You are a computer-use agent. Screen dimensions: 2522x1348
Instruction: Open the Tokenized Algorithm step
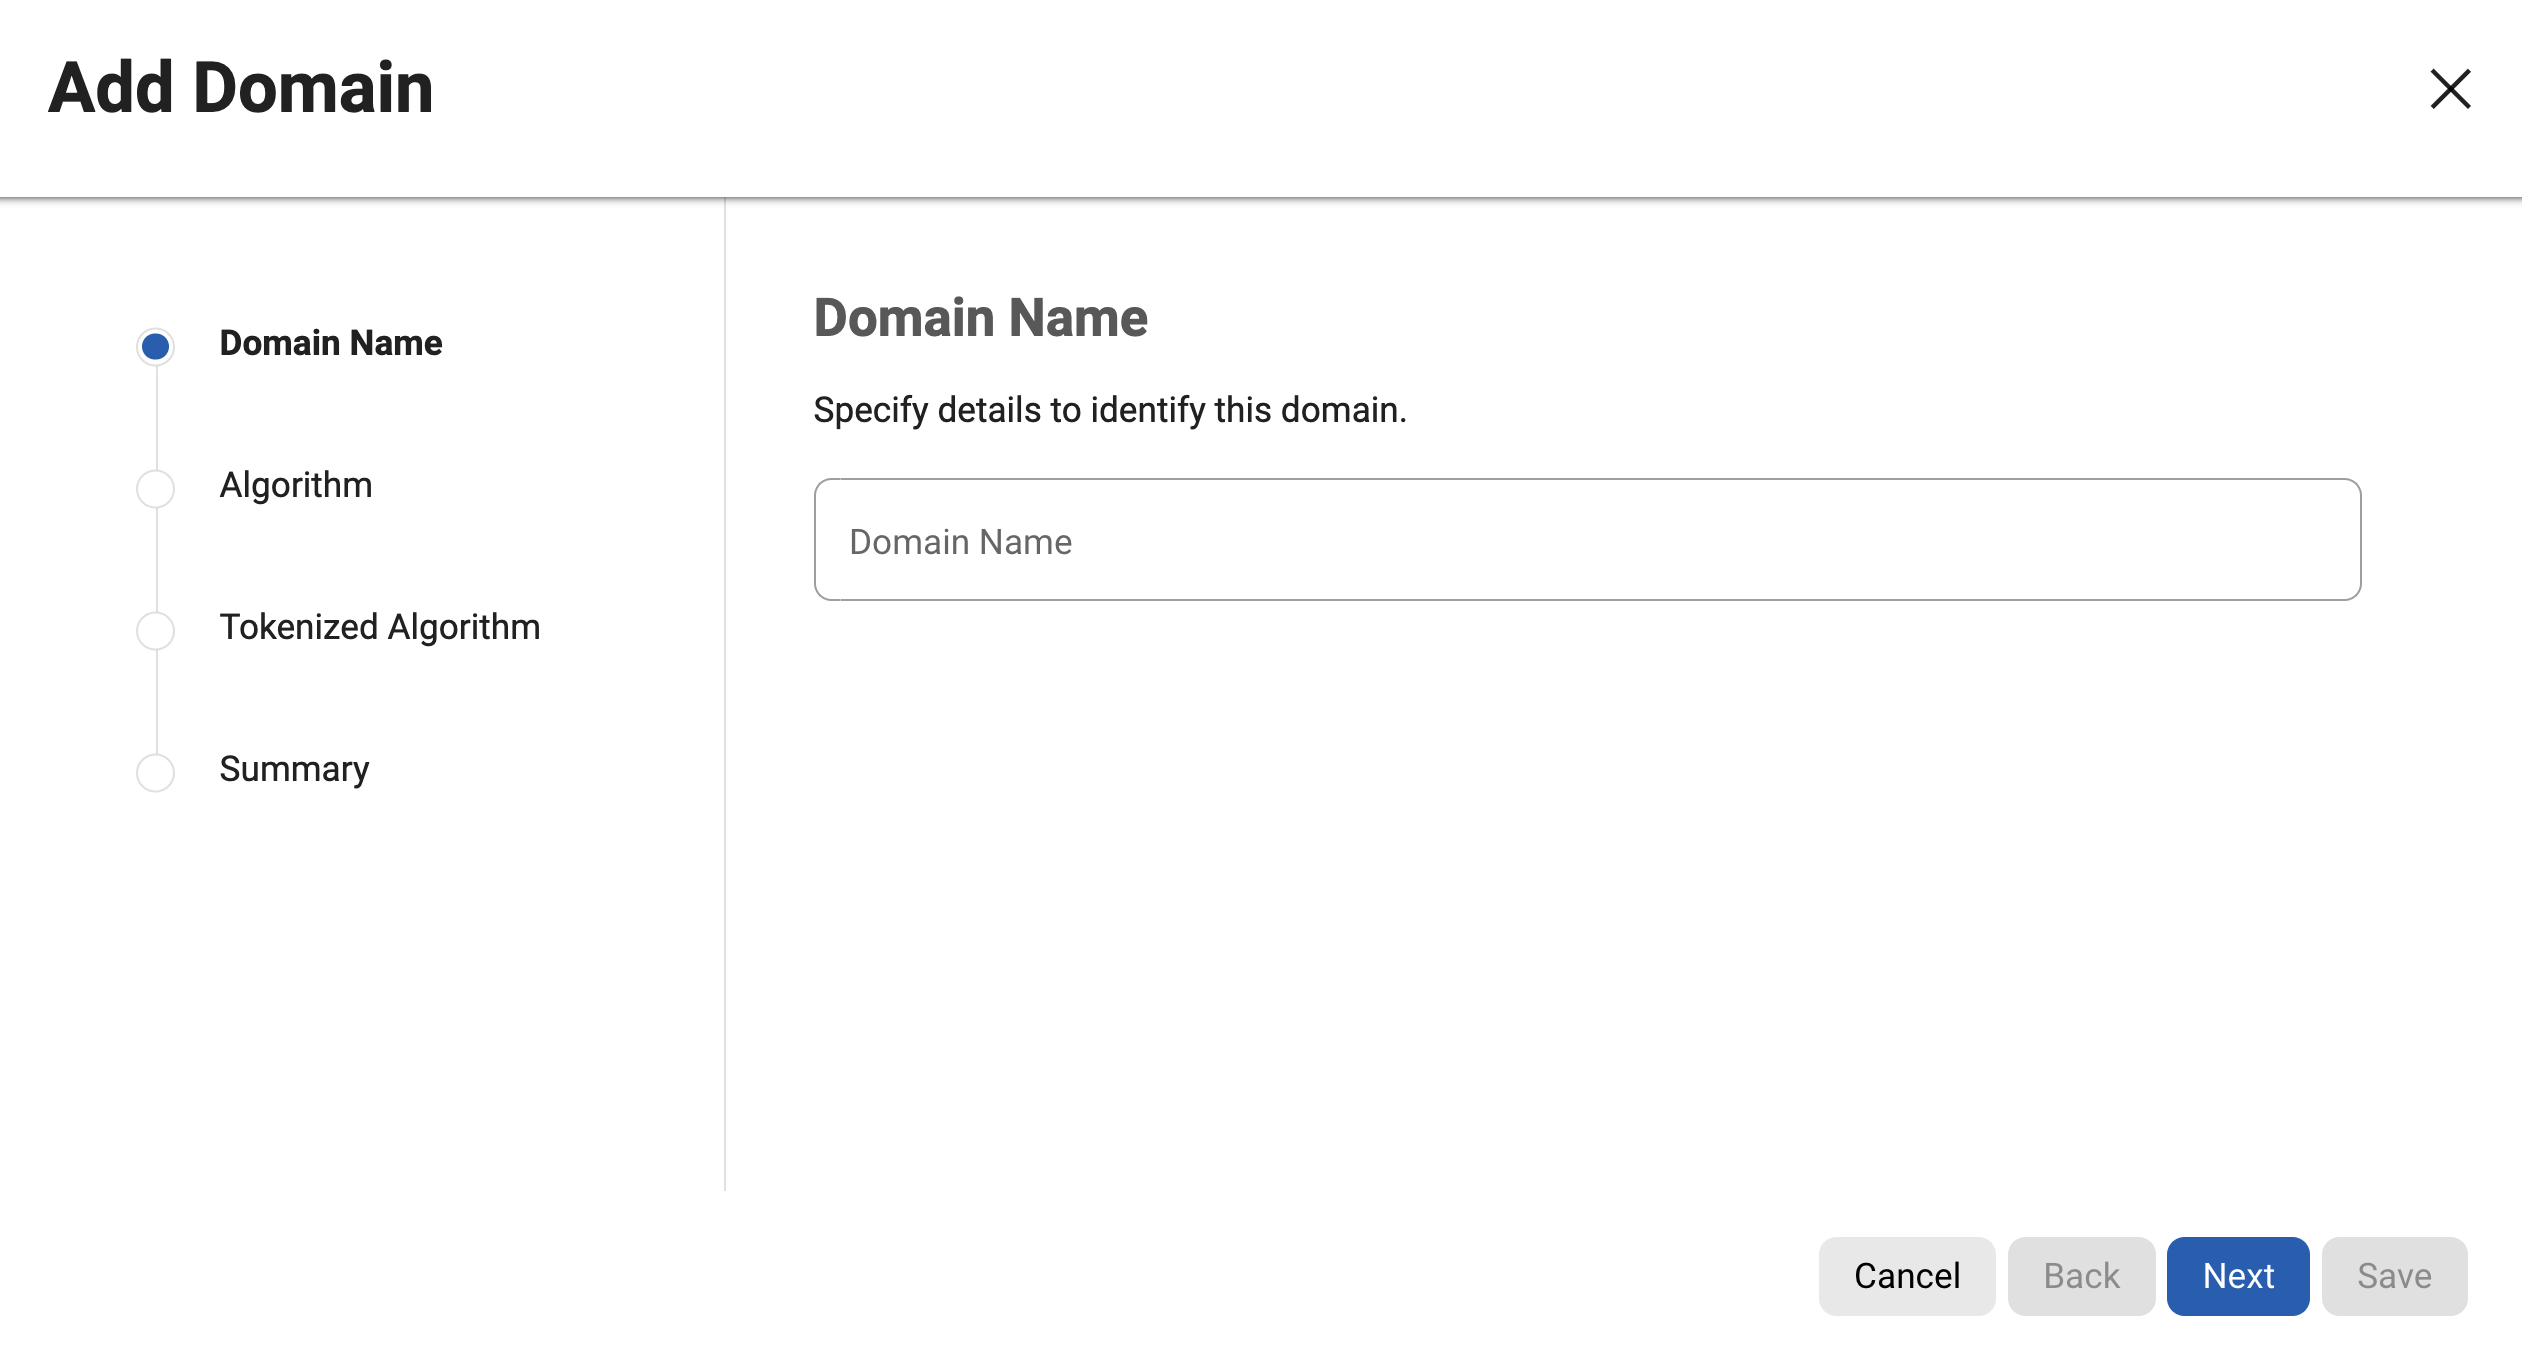click(x=380, y=628)
